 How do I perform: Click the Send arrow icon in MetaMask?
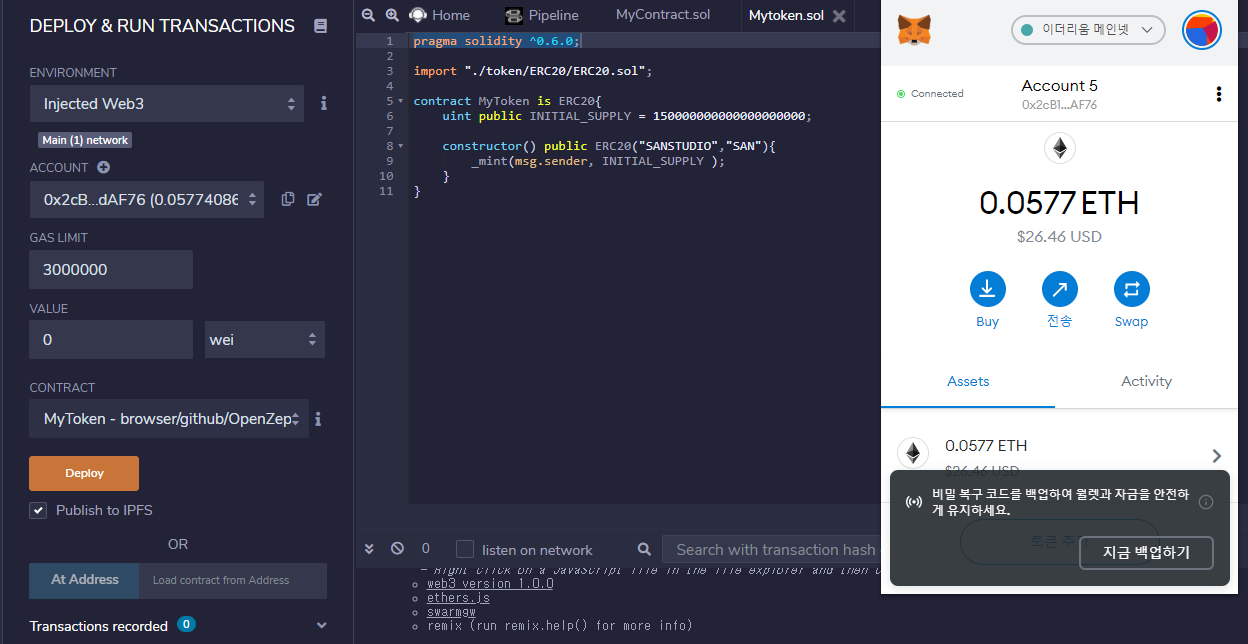point(1059,290)
